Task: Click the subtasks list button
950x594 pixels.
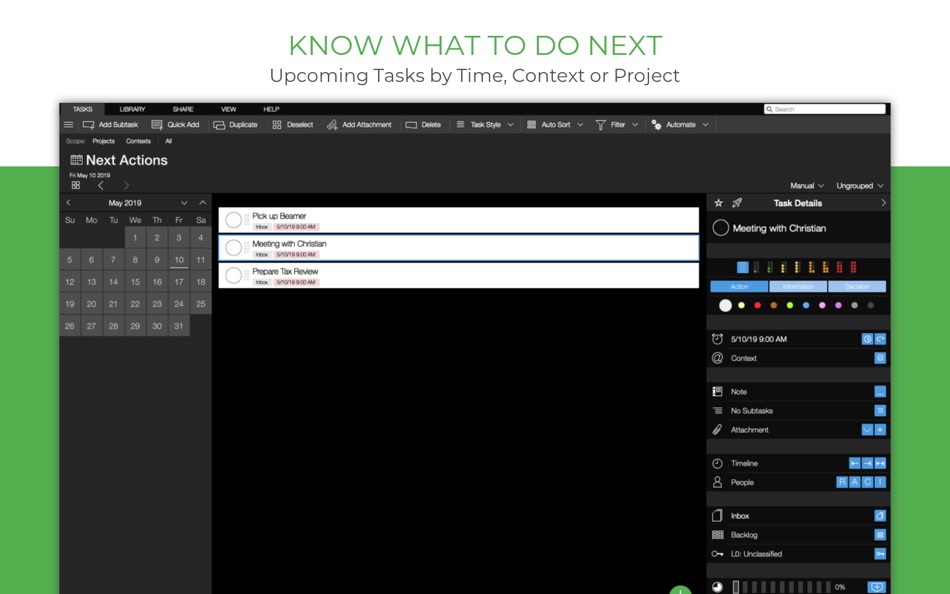Action: click(880, 411)
